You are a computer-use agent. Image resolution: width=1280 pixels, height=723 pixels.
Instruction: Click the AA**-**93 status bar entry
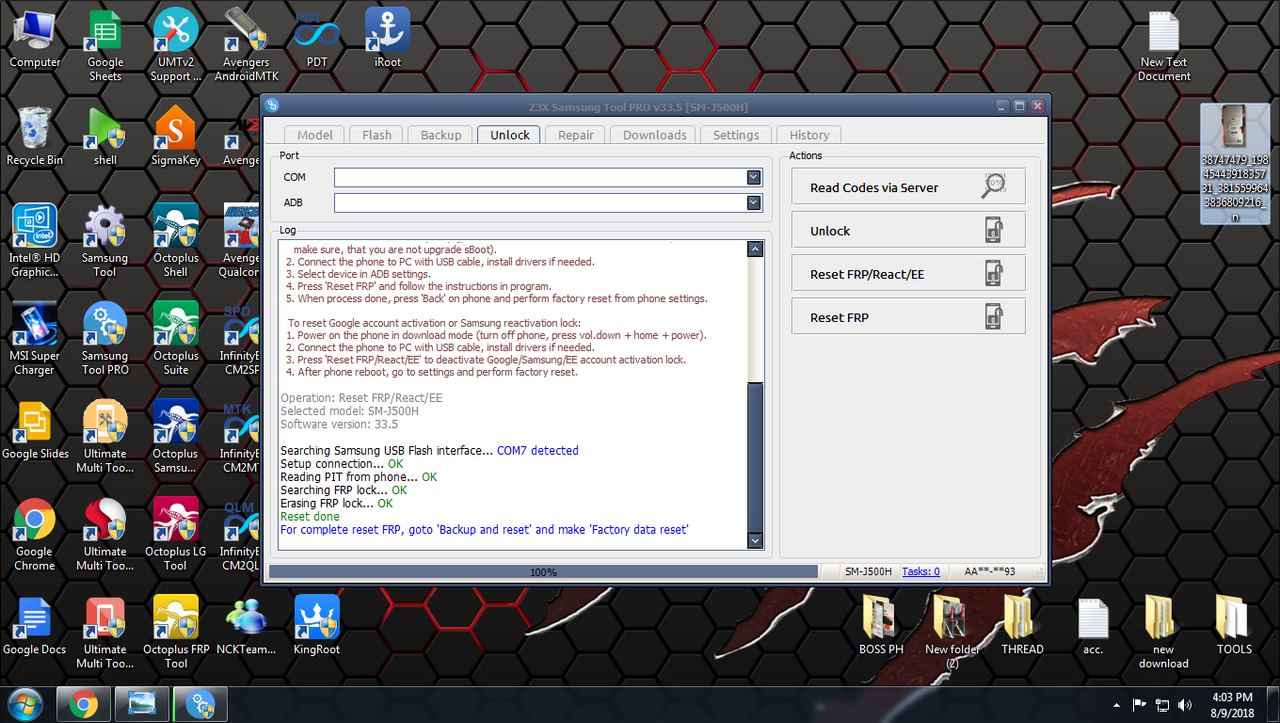tap(990, 572)
